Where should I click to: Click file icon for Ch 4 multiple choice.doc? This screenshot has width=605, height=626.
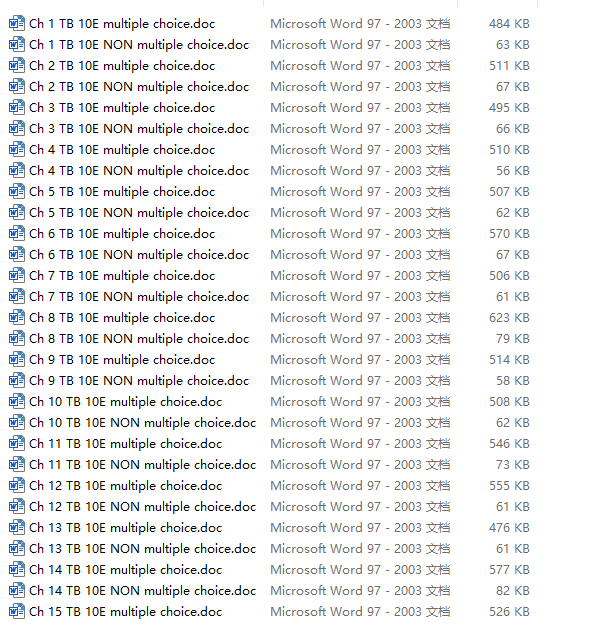(16, 149)
